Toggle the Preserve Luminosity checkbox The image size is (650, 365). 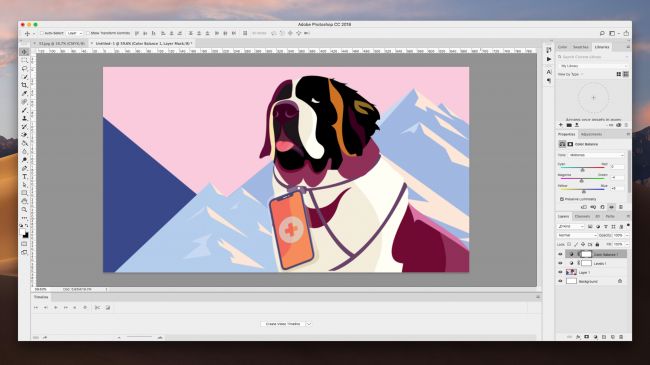coord(562,199)
